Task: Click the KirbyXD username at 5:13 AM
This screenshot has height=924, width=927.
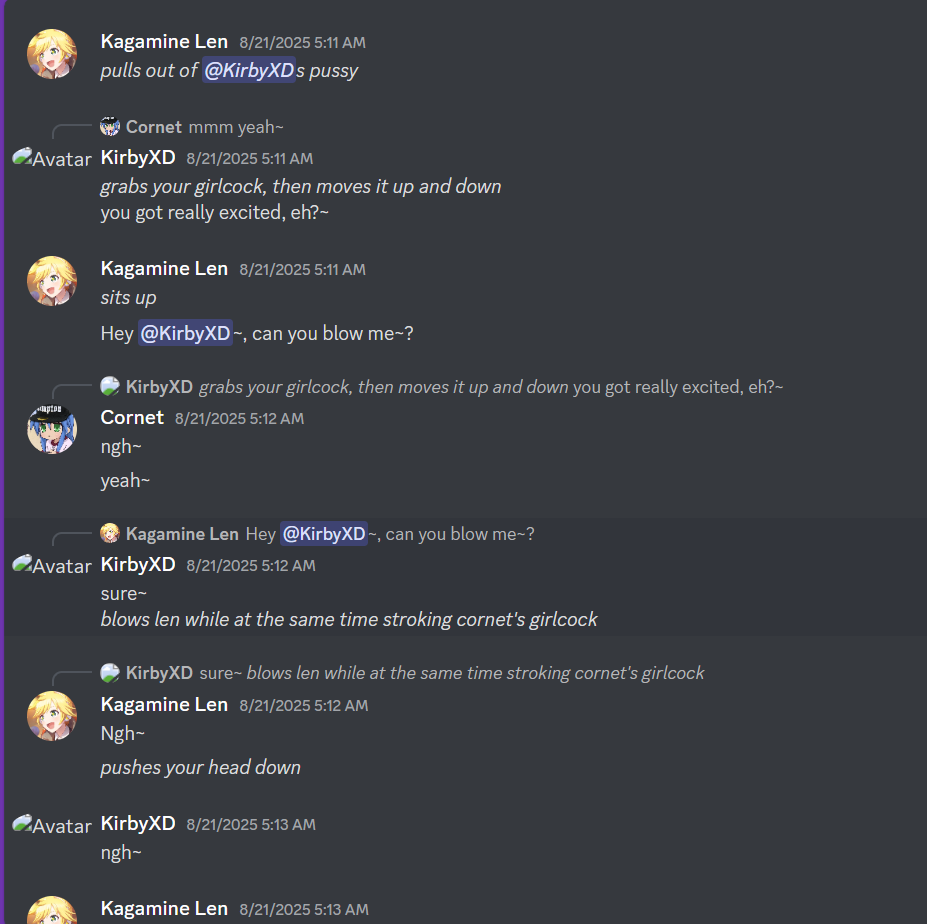Action: click(x=138, y=824)
